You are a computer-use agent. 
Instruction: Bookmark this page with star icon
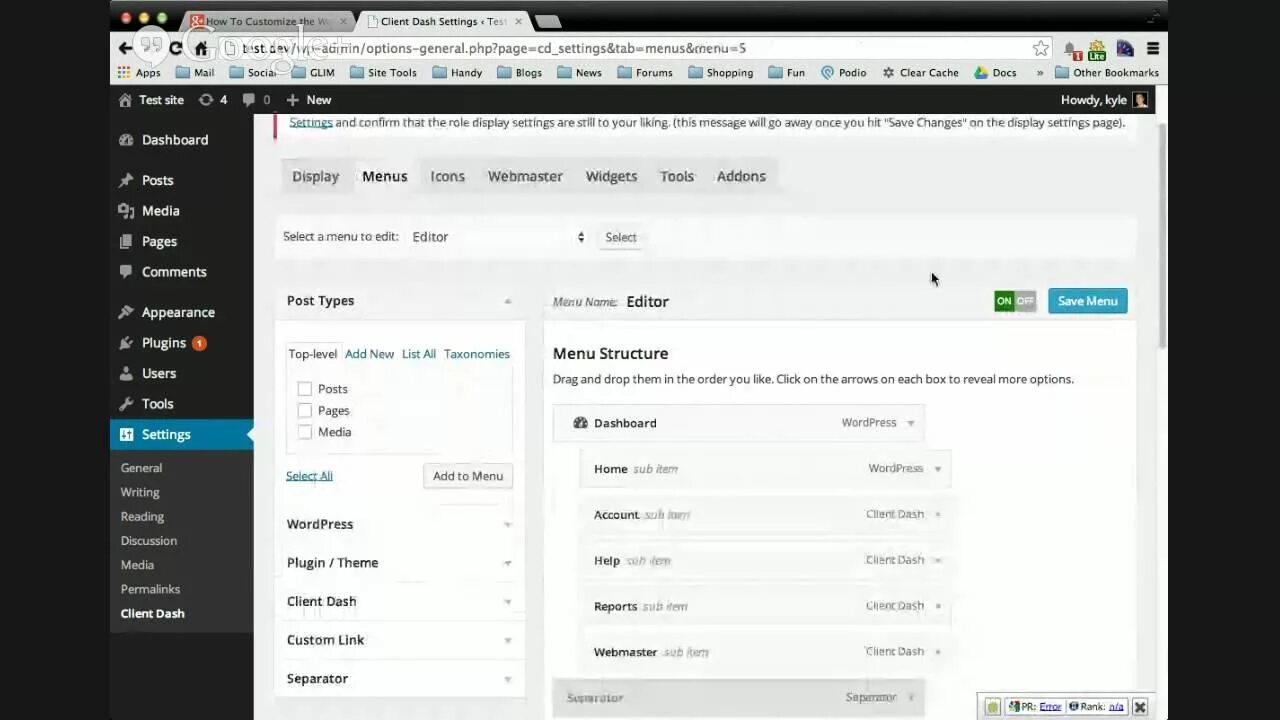[x=1041, y=48]
